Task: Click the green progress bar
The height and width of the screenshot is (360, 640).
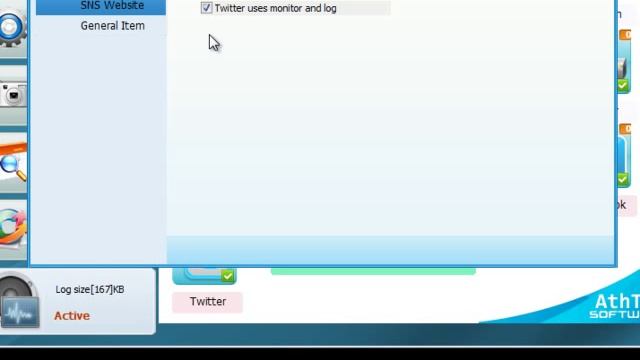Action: tap(373, 271)
